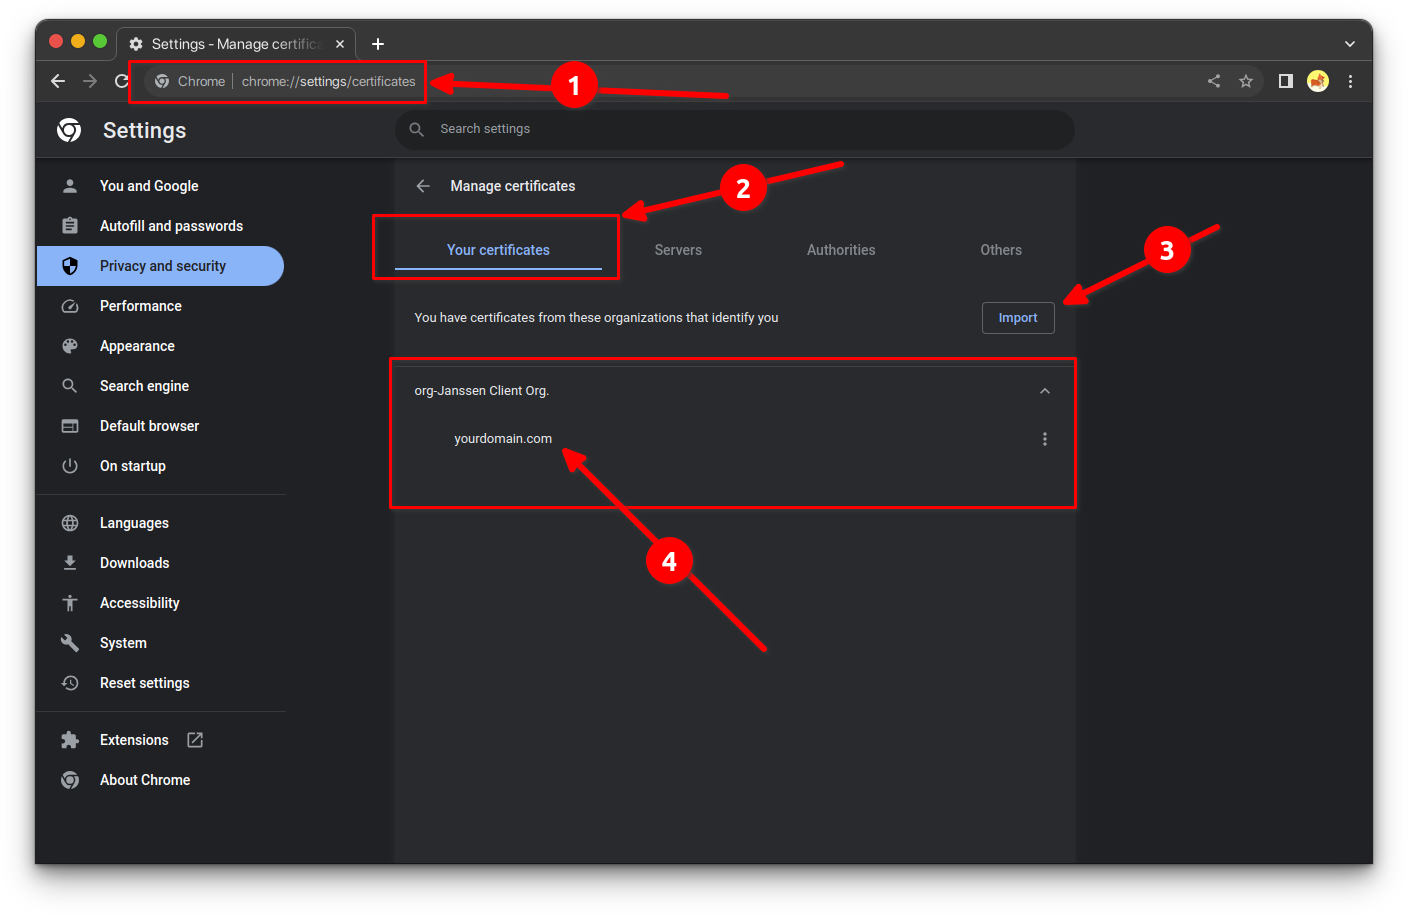The image size is (1408, 915).
Task: Switch to the Servers tab
Action: point(678,250)
